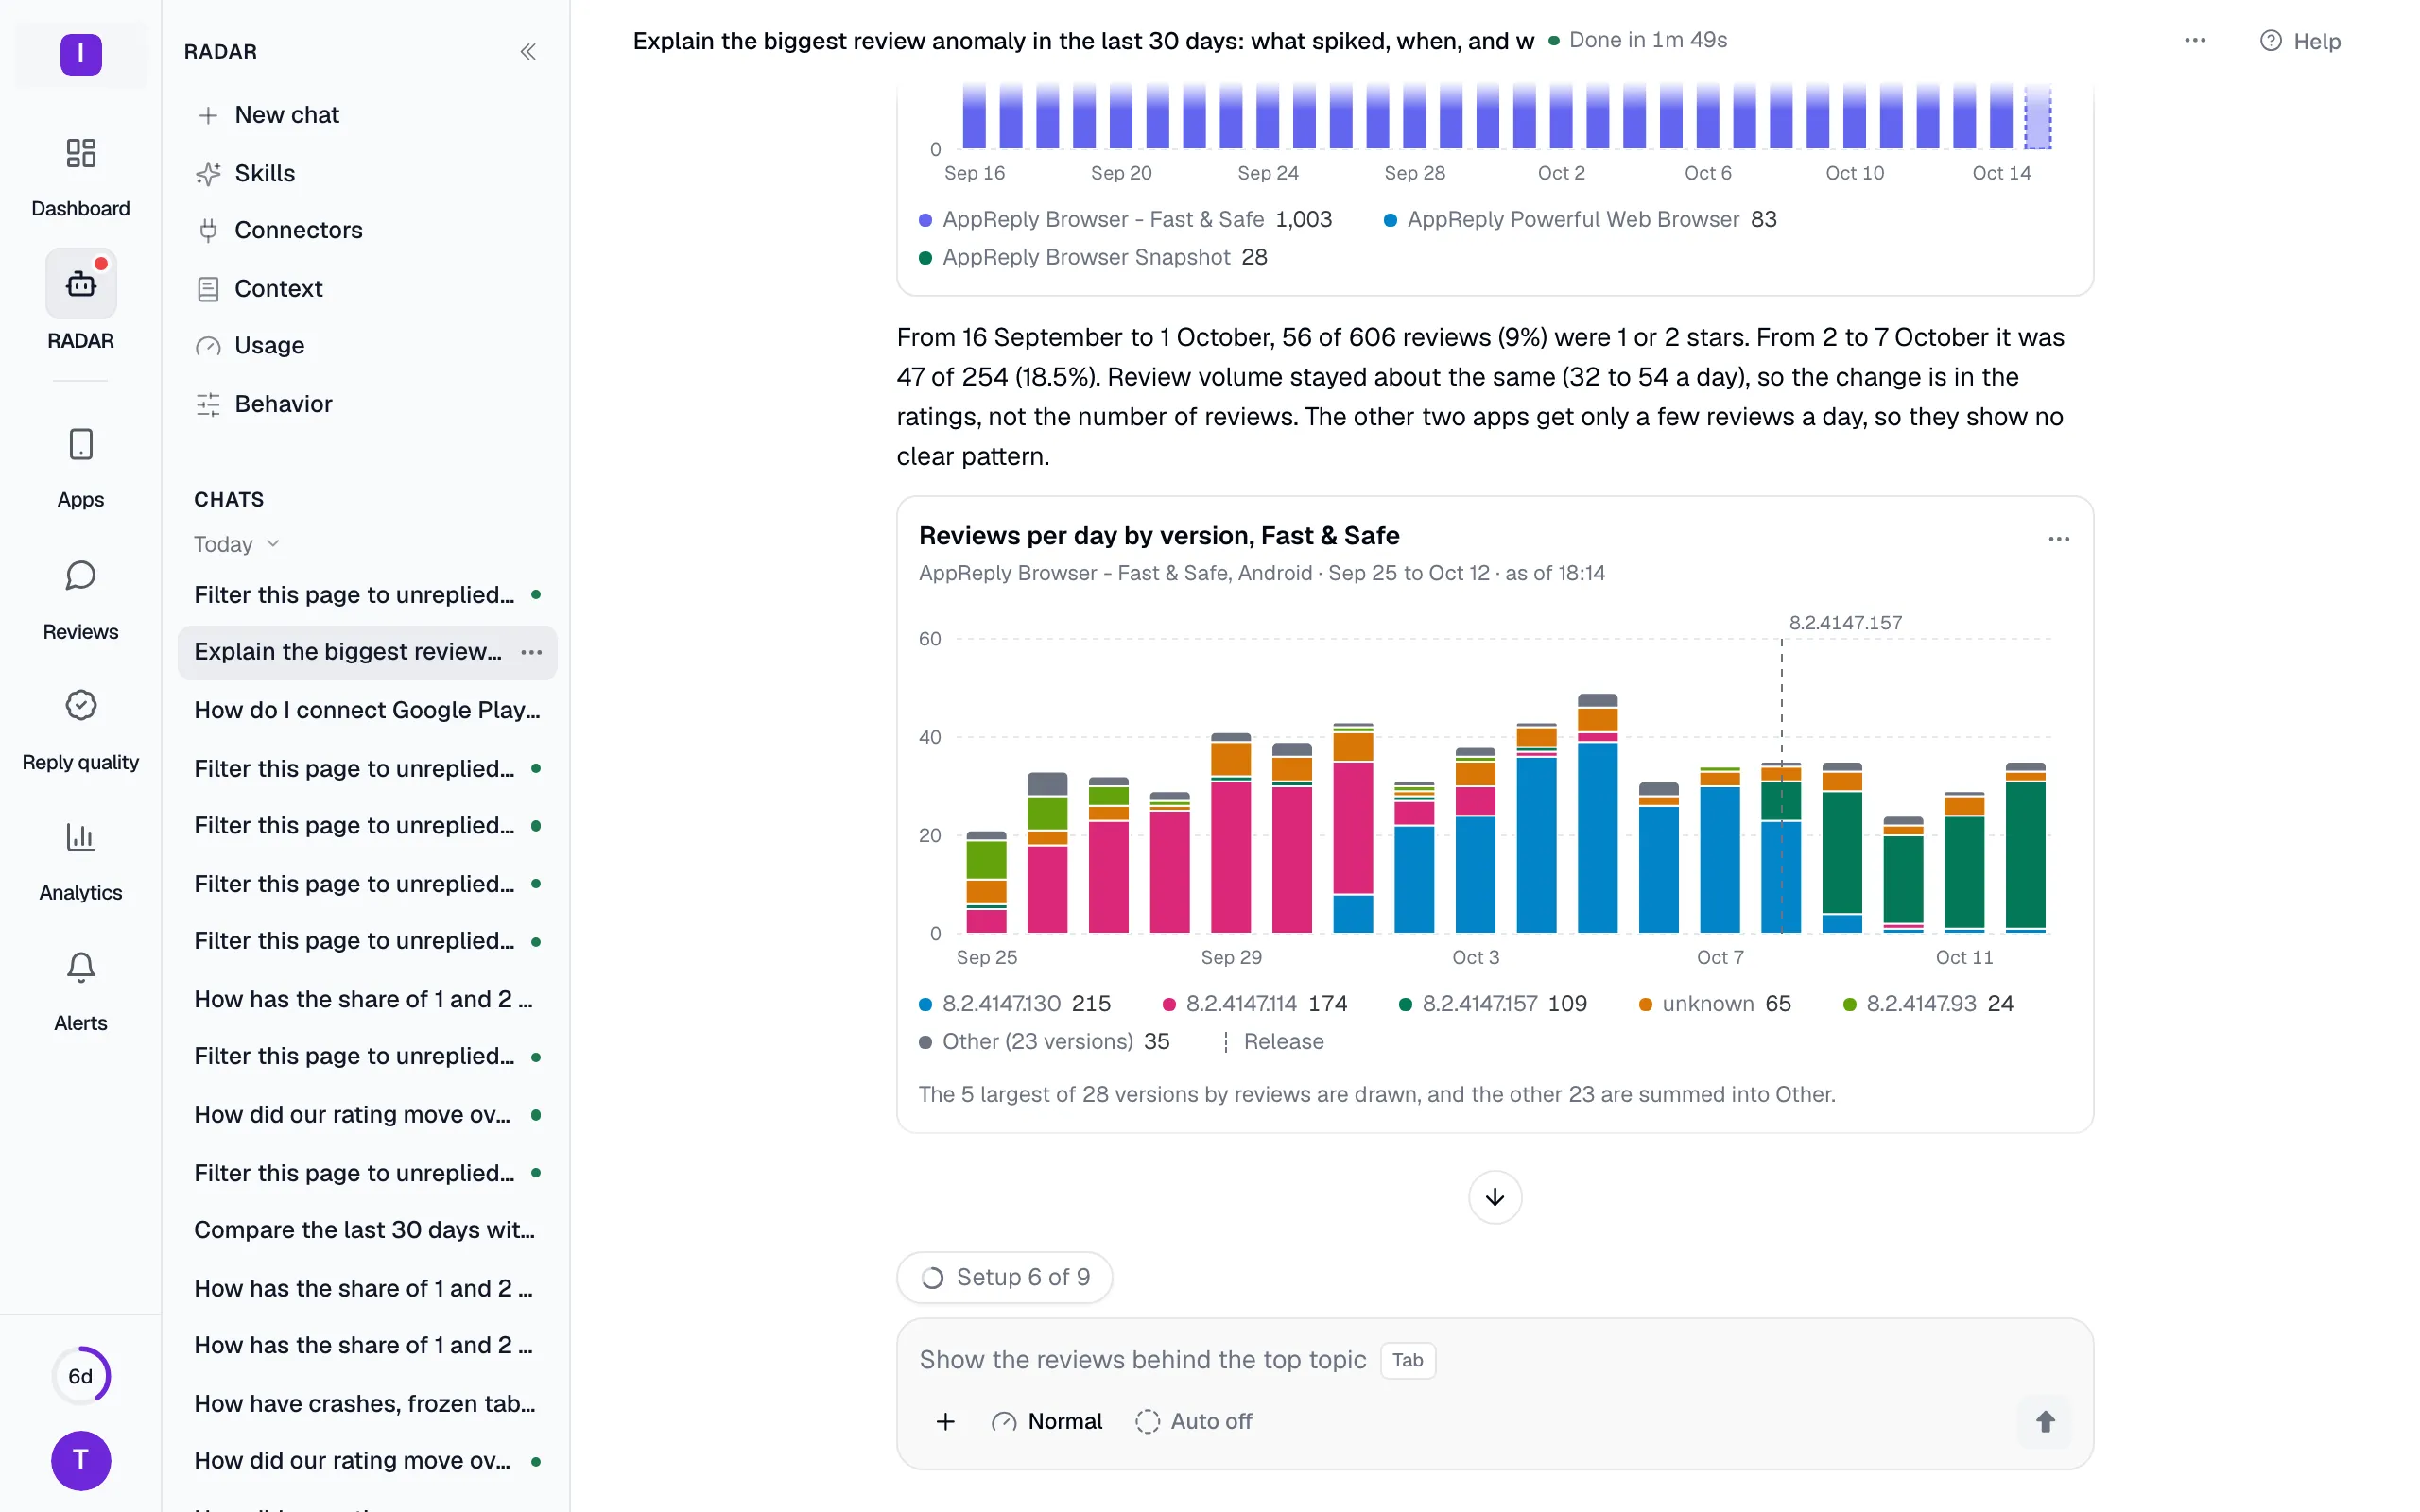2420x1512 pixels.
Task: Open chat How have crashes, frozen tab
Action: (367, 1403)
